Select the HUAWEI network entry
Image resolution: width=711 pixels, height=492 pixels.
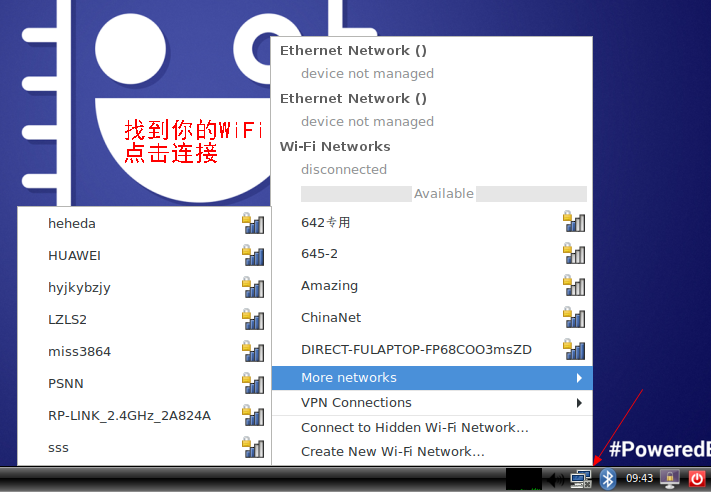144,256
